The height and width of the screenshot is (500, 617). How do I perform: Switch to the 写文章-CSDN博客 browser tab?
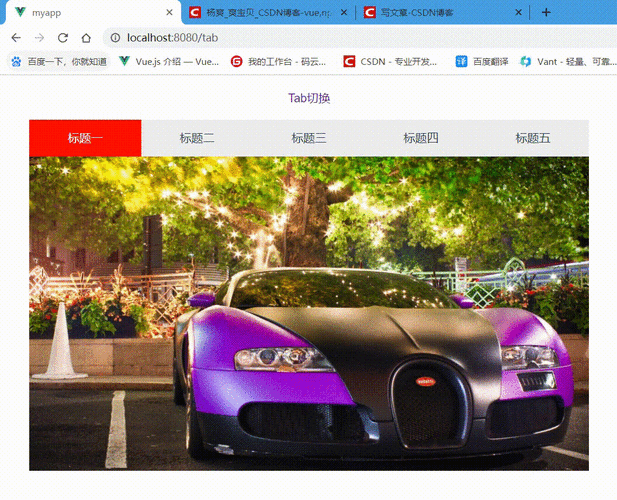point(443,13)
